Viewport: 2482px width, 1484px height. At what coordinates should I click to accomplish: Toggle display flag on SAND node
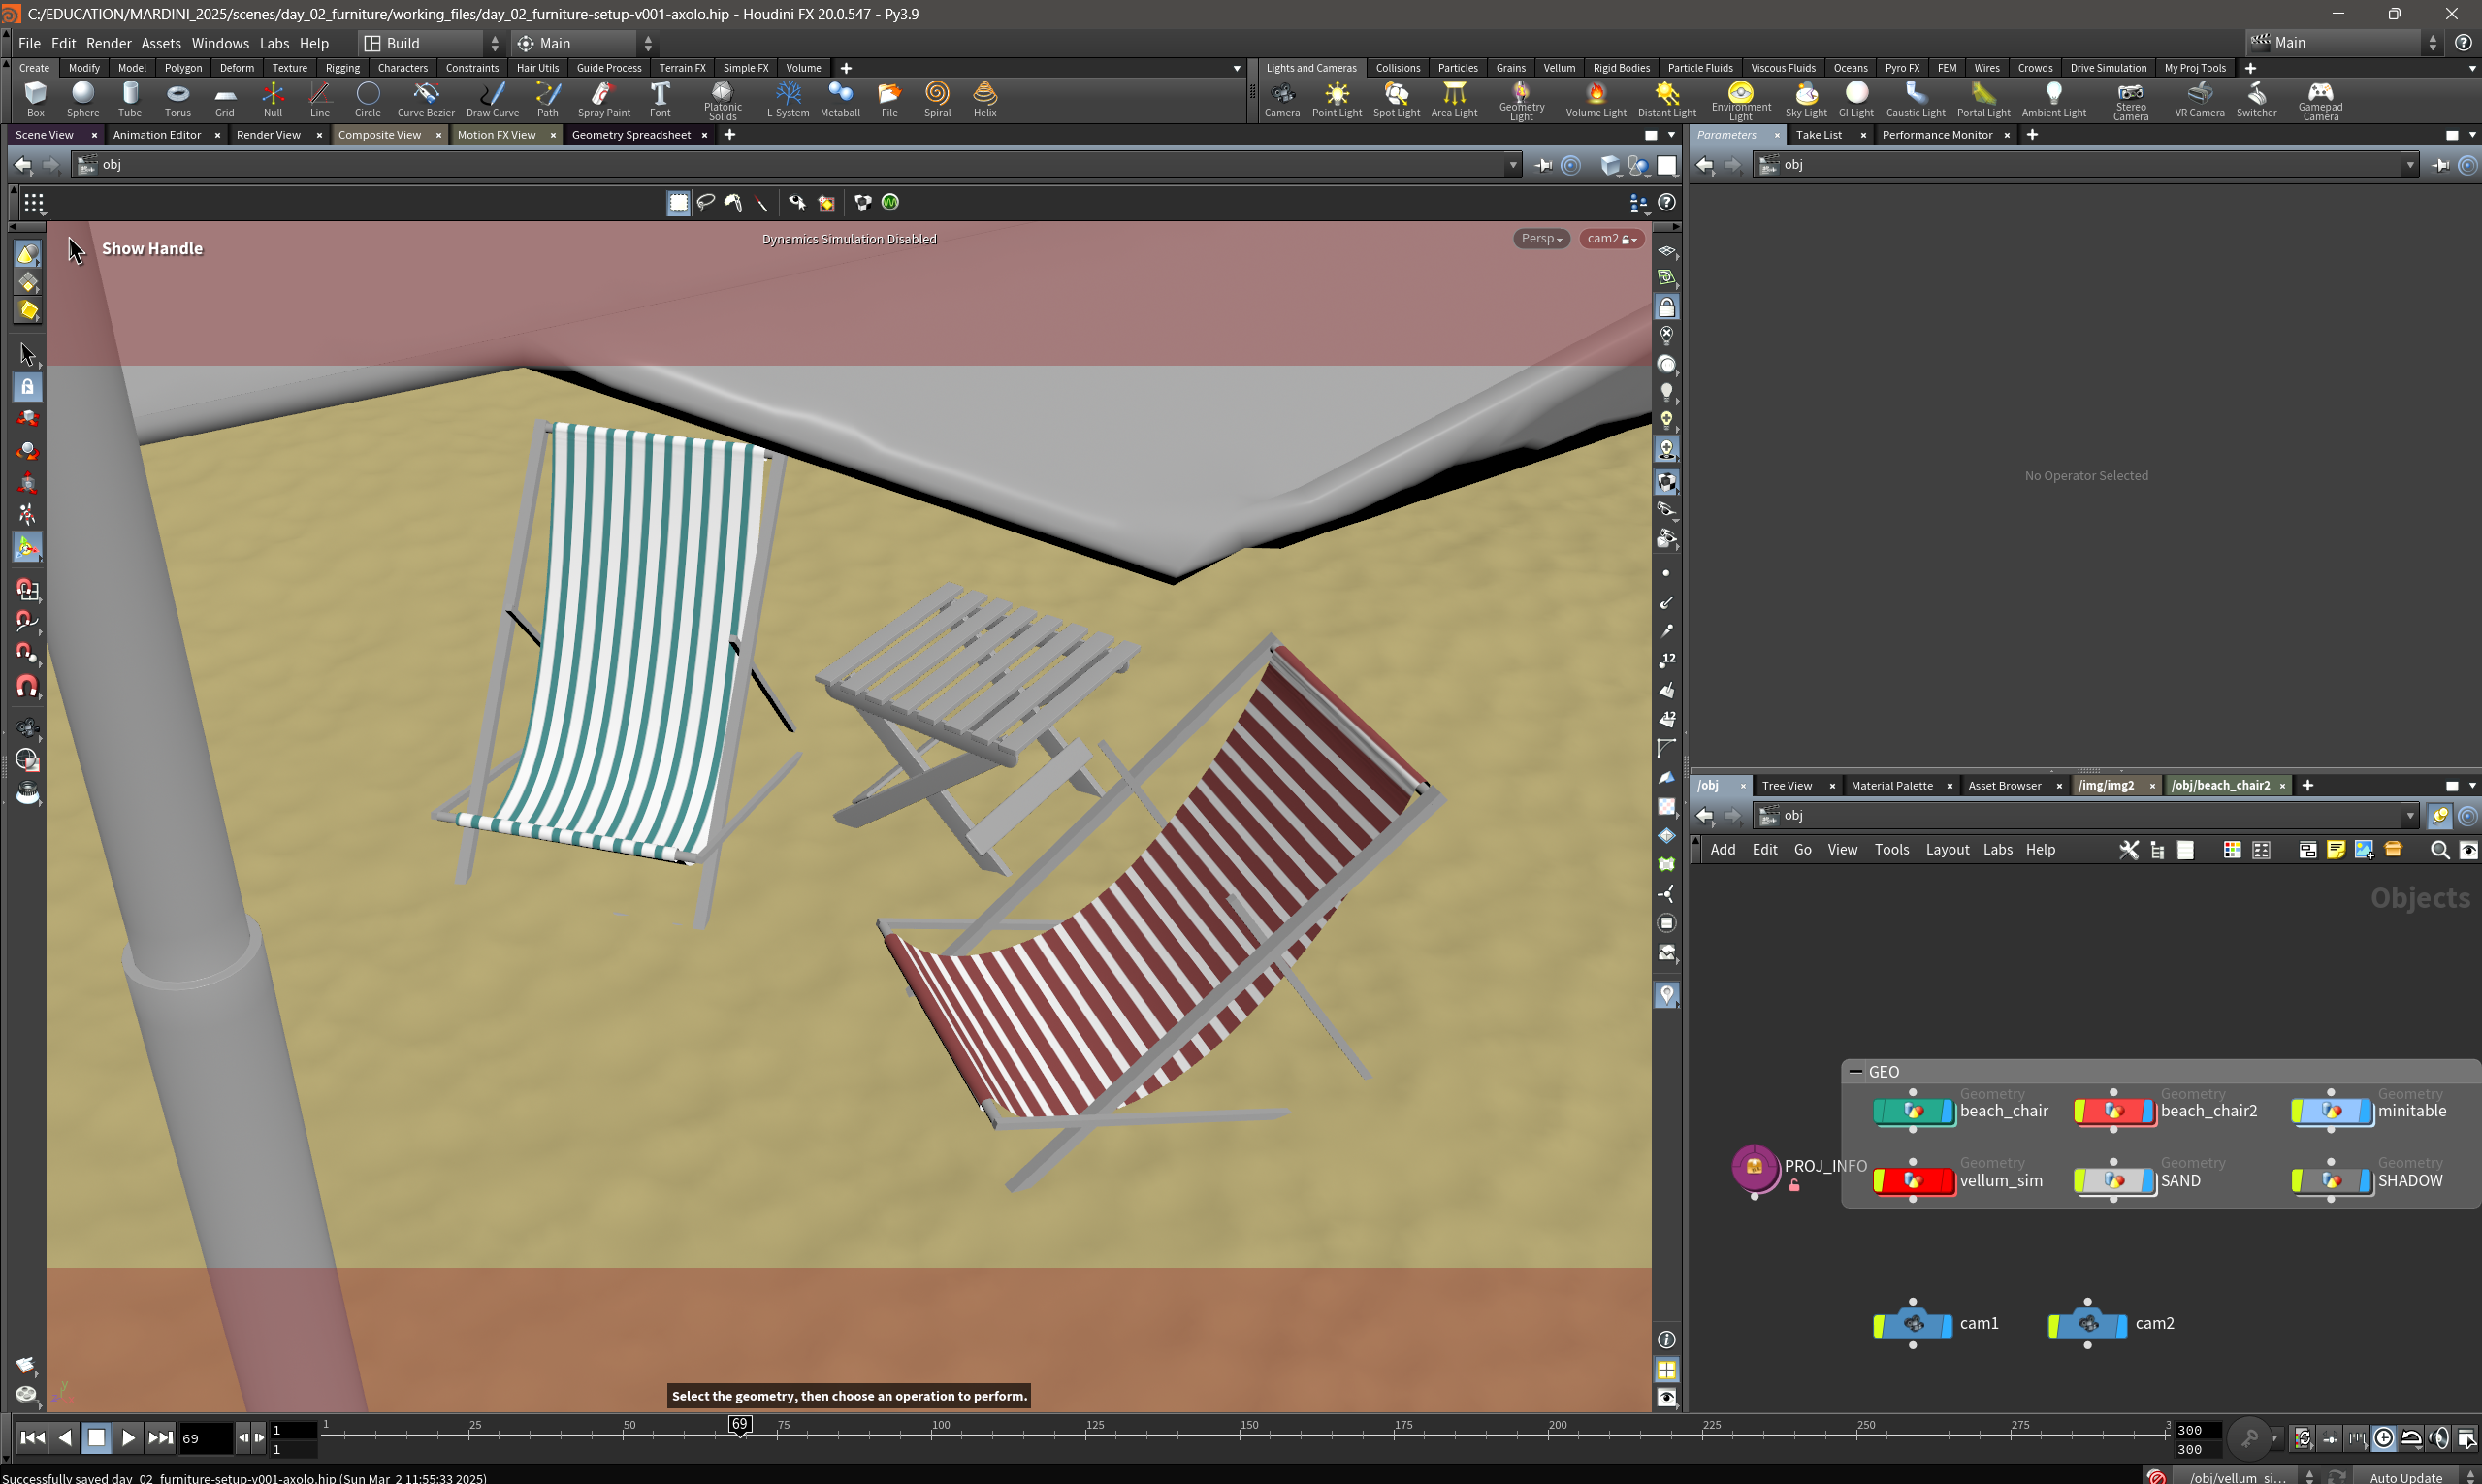tap(2148, 1181)
